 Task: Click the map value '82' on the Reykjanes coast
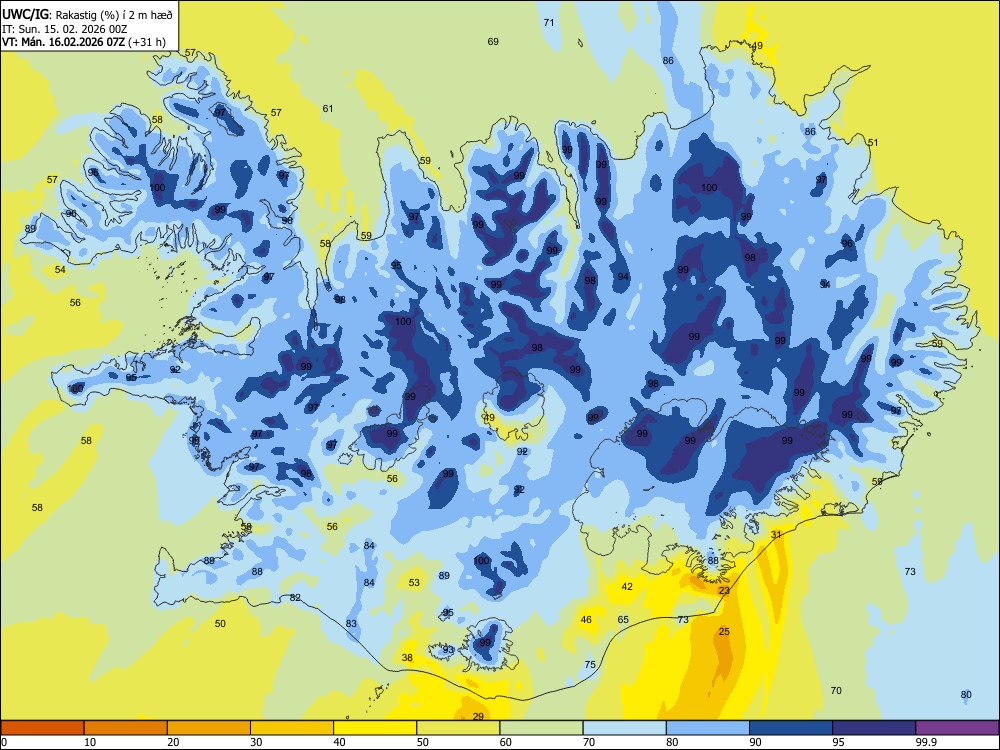[295, 598]
